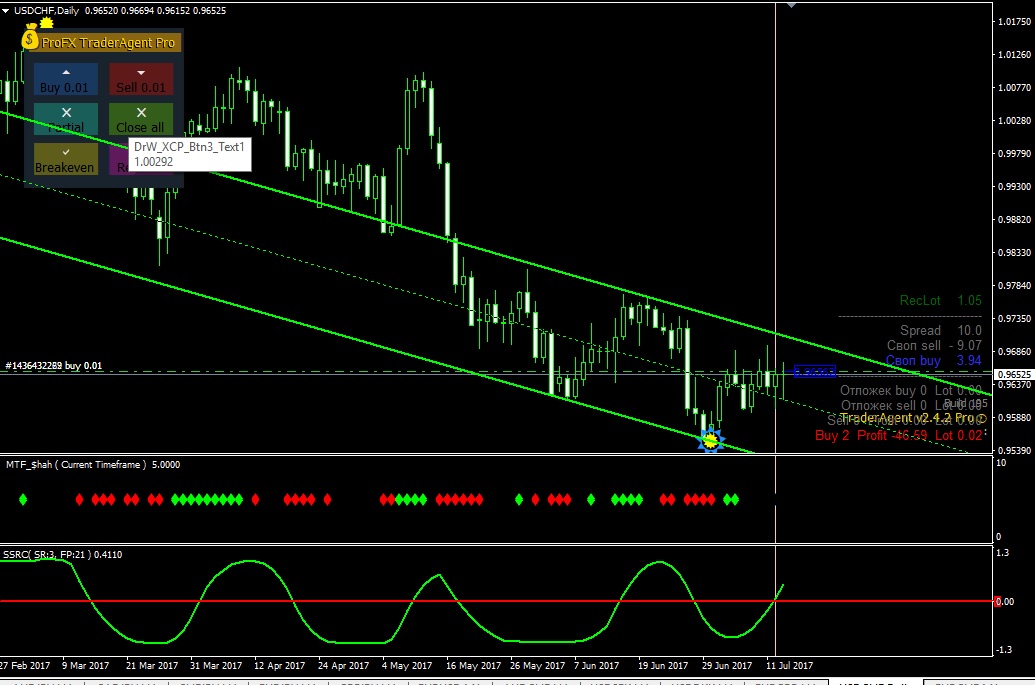Viewport: 1035px width, 685px height.
Task: Click the 0.98820 price scale label
Action: pyautogui.click(x=1015, y=220)
